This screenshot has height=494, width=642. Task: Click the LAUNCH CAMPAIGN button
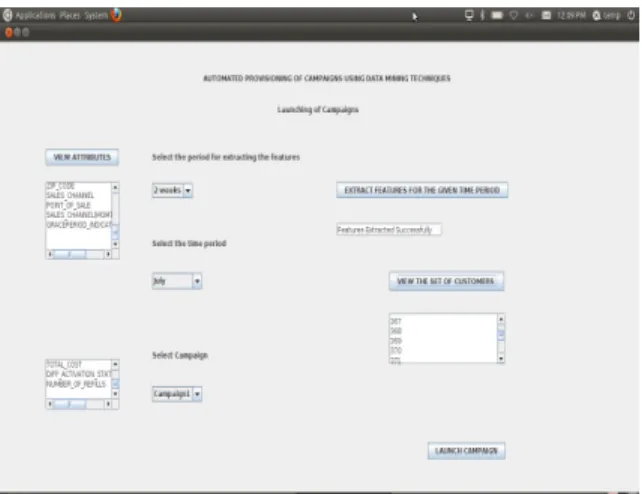tap(466, 451)
